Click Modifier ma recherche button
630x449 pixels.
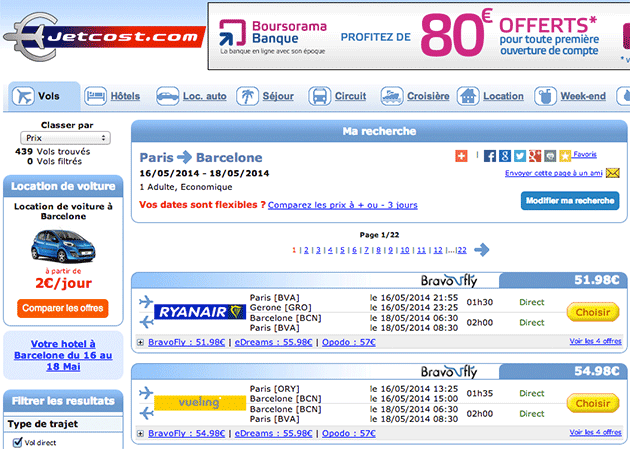click(570, 201)
